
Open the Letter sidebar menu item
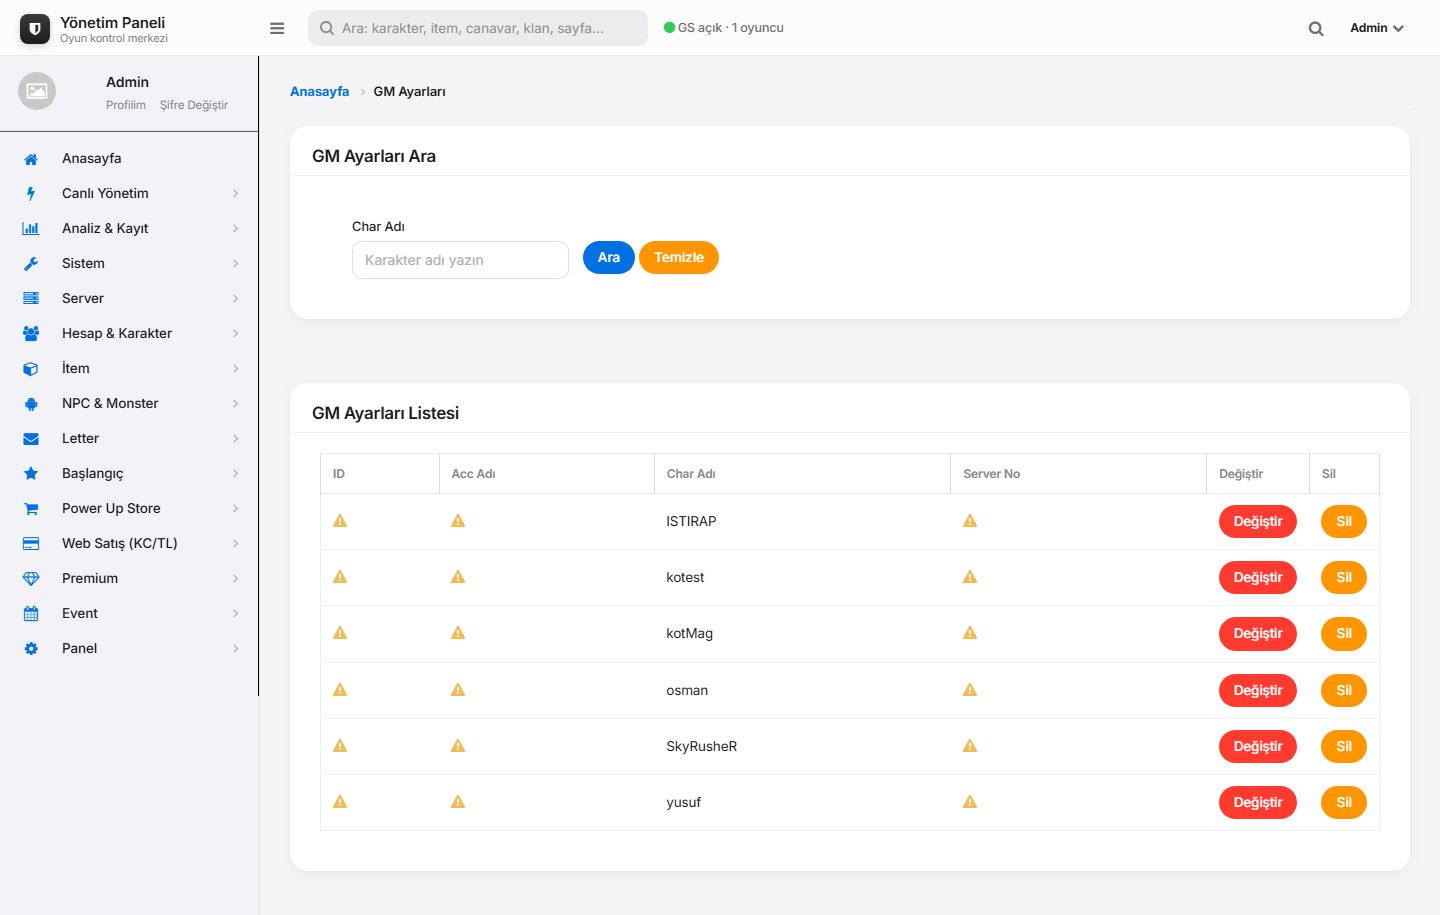[x=129, y=438]
